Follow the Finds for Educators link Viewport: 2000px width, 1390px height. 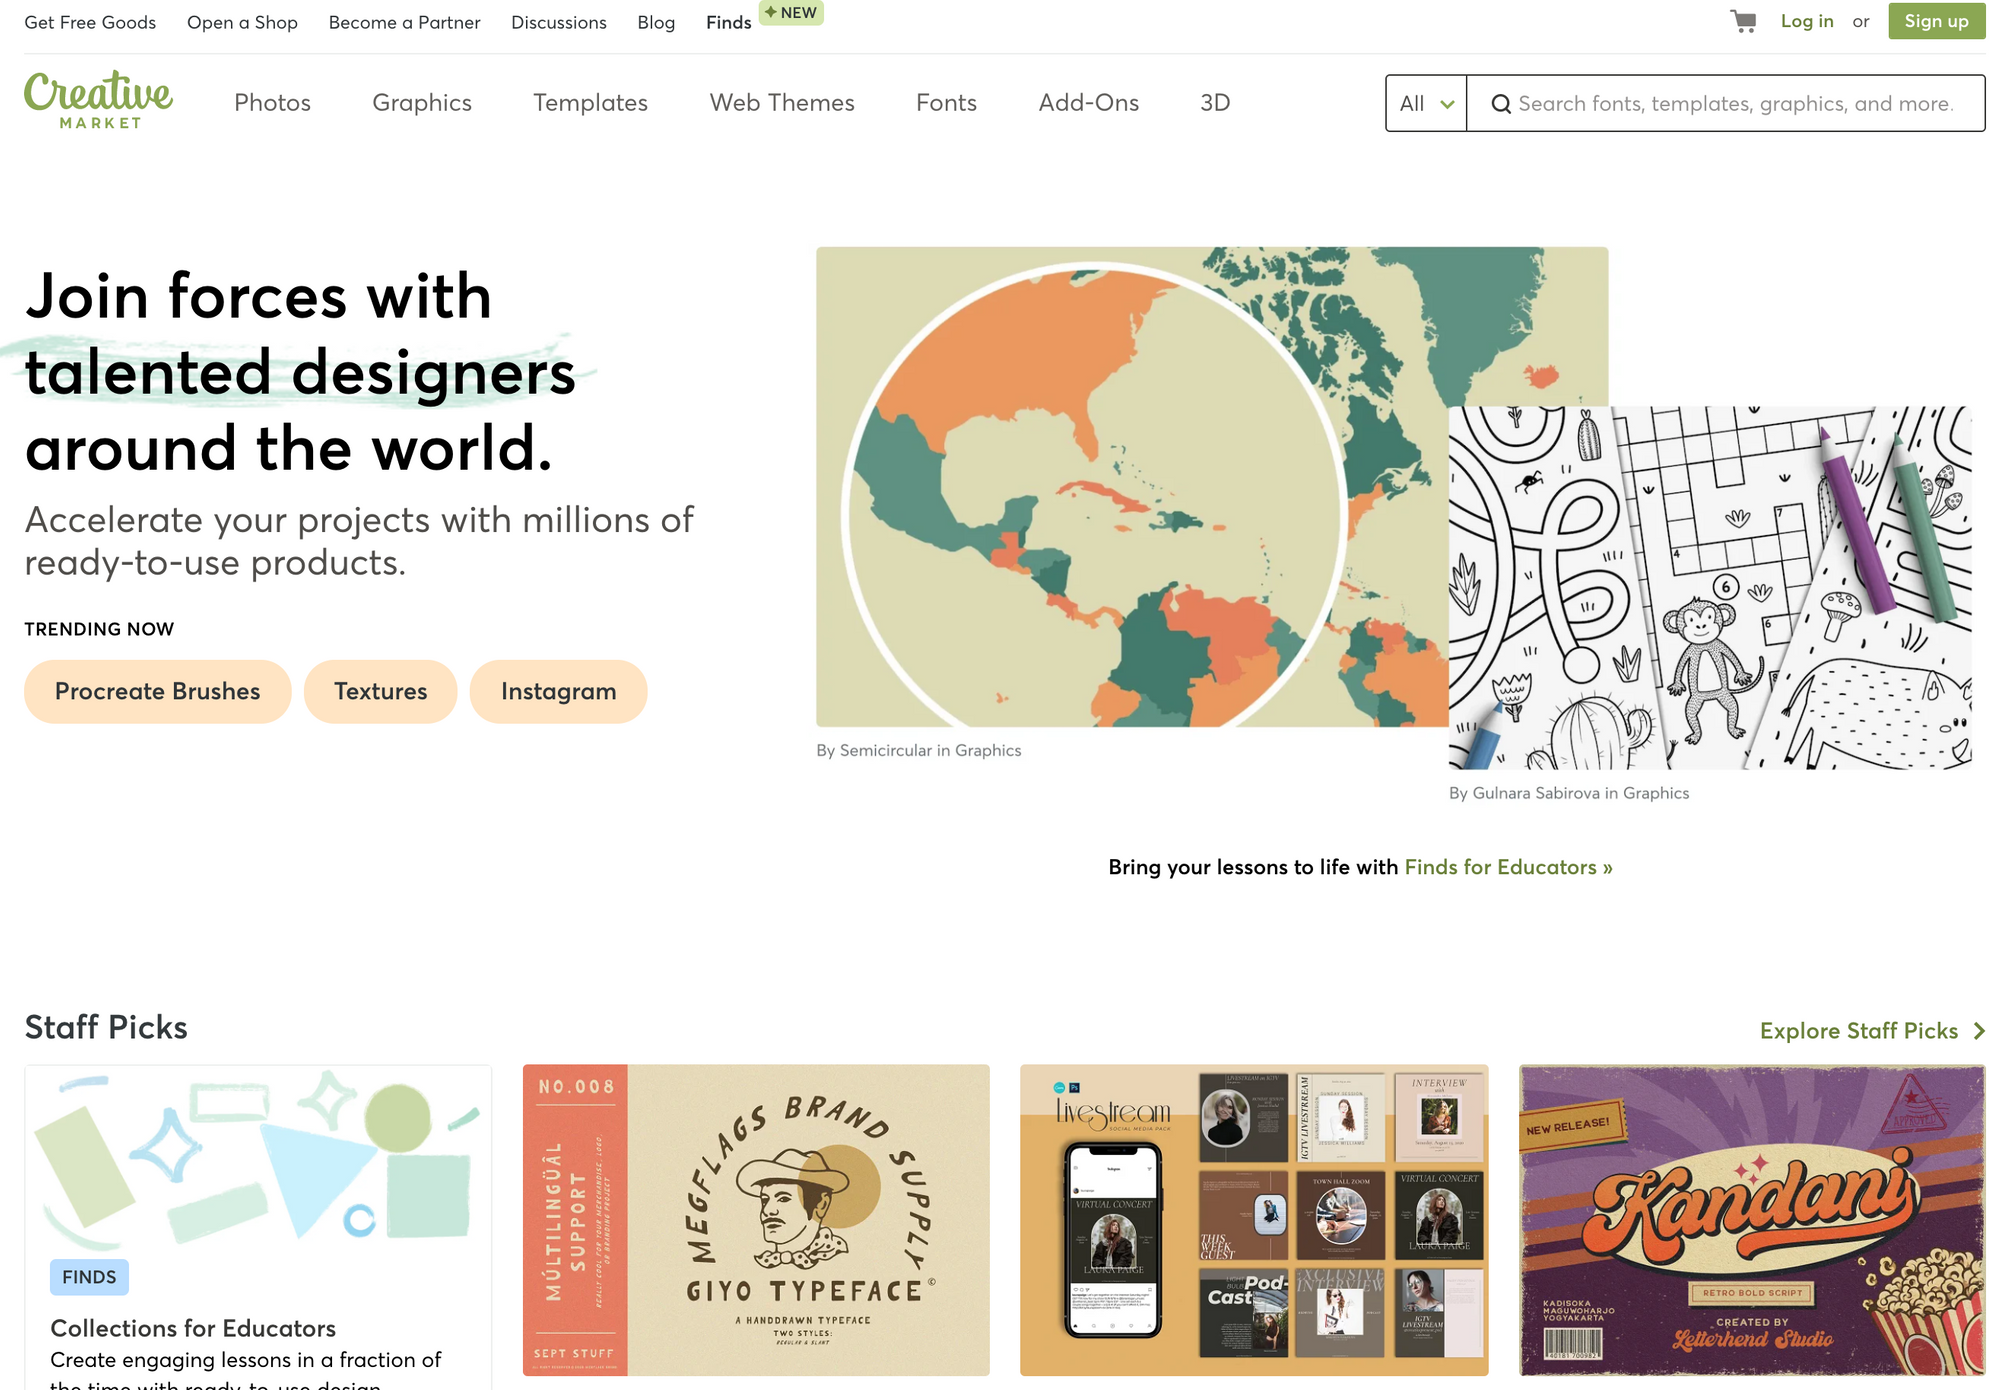(x=1508, y=867)
